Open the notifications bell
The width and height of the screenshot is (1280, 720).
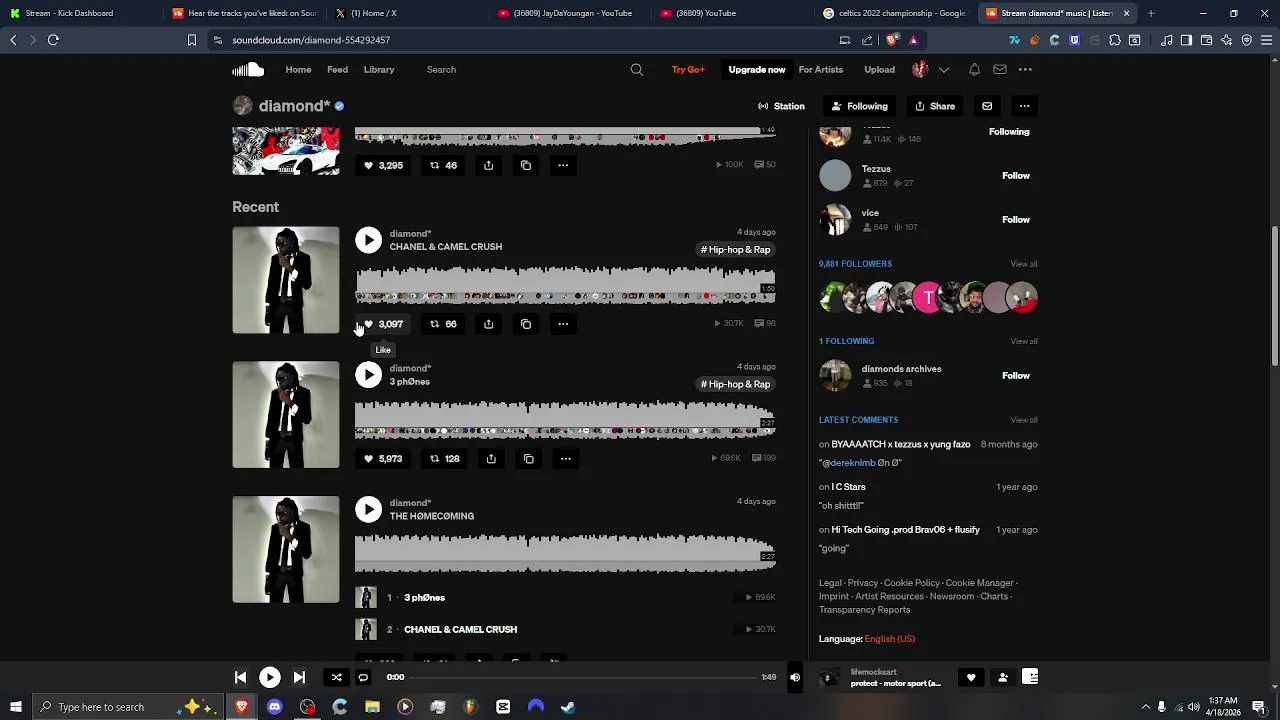coord(974,70)
